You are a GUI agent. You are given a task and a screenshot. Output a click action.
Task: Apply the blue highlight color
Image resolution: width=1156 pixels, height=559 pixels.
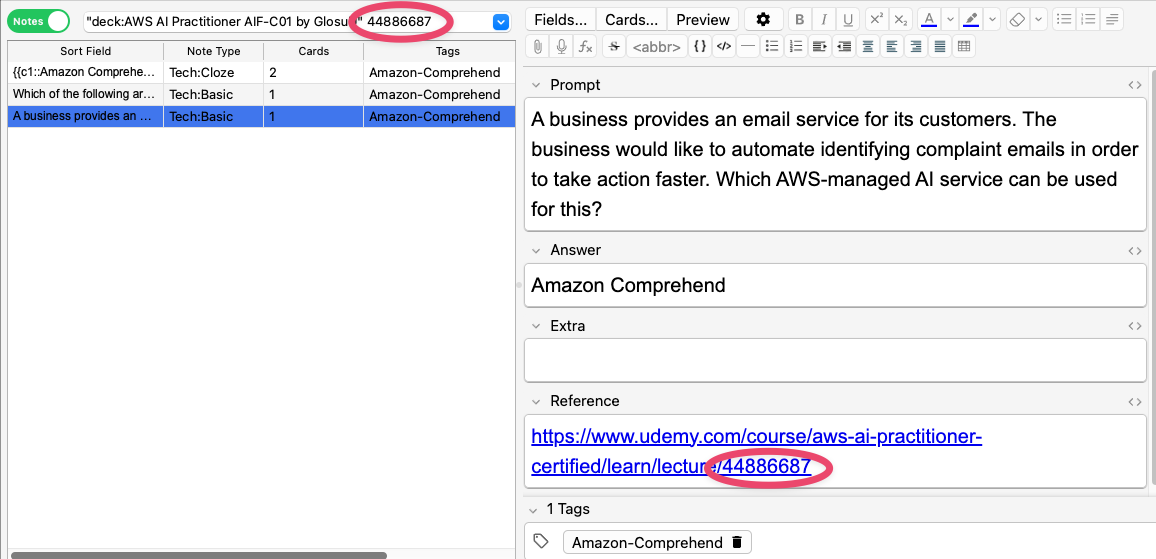[972, 19]
